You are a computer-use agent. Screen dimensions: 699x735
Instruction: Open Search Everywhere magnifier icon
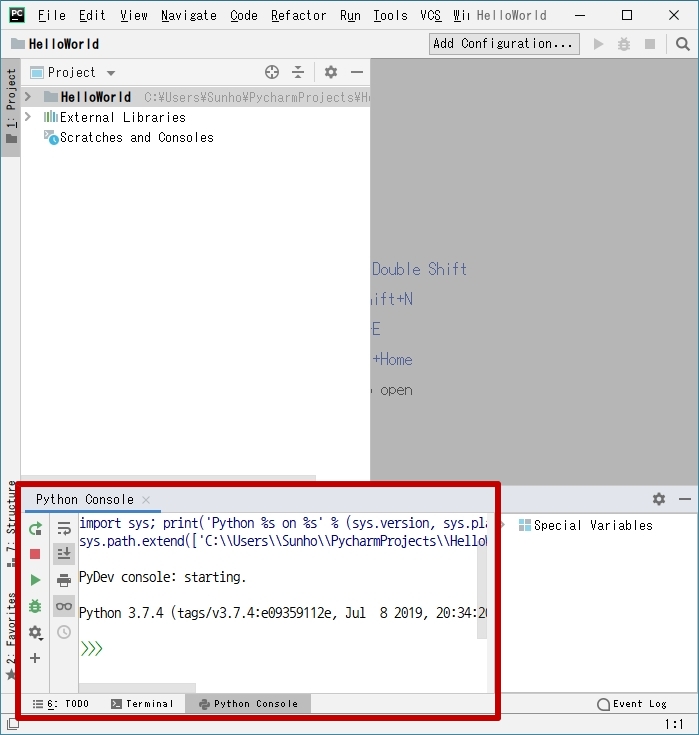[x=683, y=44]
